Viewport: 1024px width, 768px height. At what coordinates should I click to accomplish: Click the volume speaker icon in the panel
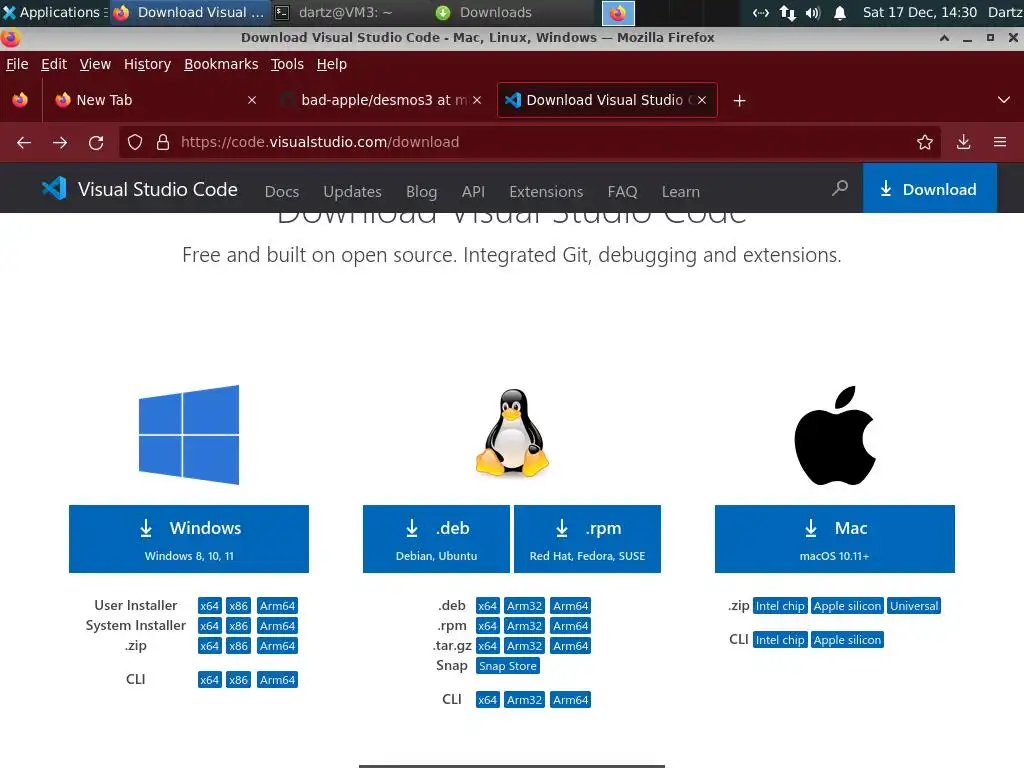[x=813, y=12]
